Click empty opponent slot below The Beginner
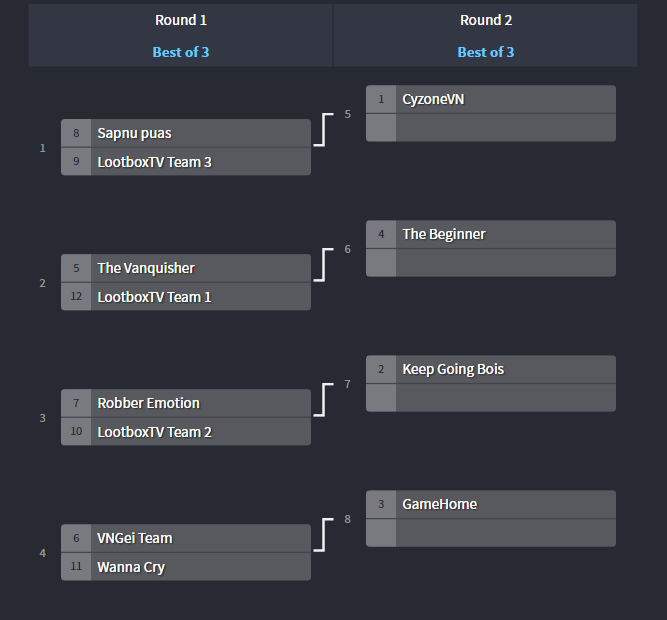The image size is (667, 620). click(x=491, y=263)
